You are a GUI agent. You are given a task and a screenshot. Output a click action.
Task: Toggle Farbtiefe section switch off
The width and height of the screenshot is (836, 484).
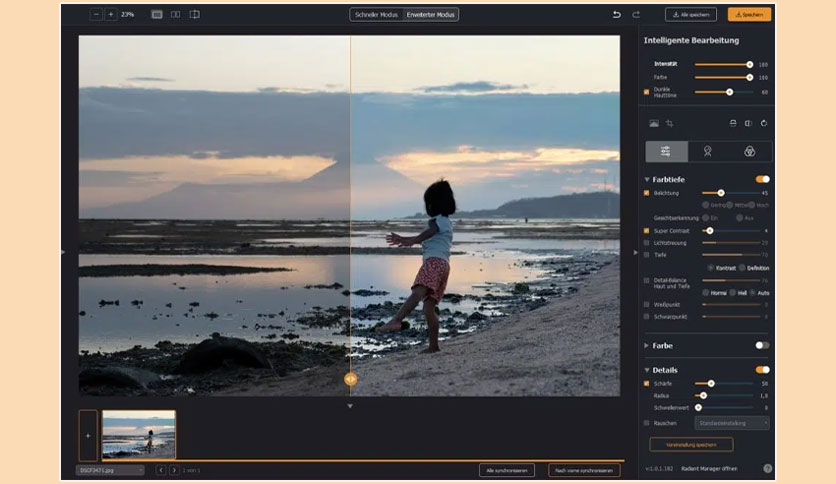pos(762,179)
